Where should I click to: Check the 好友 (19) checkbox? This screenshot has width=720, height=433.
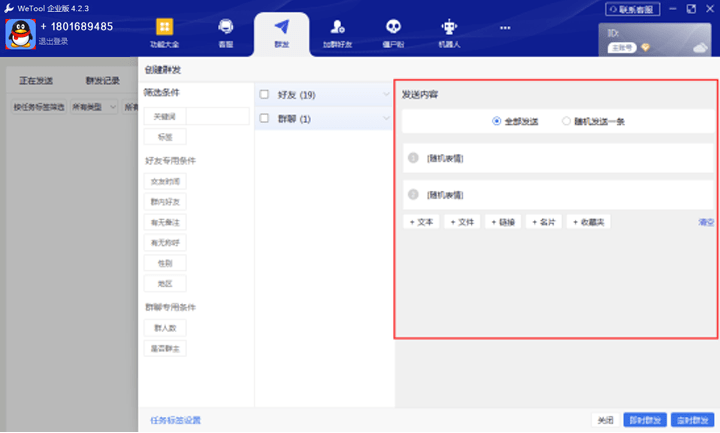coord(264,94)
